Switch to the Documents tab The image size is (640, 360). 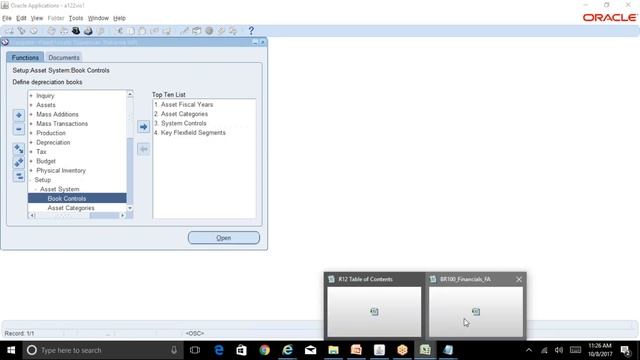(64, 58)
